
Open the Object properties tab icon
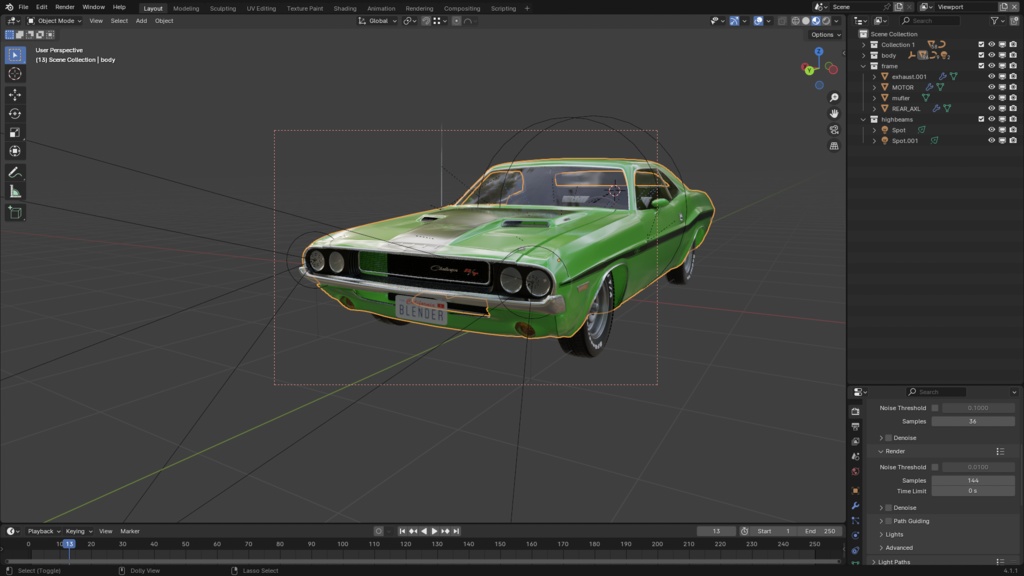tap(856, 490)
